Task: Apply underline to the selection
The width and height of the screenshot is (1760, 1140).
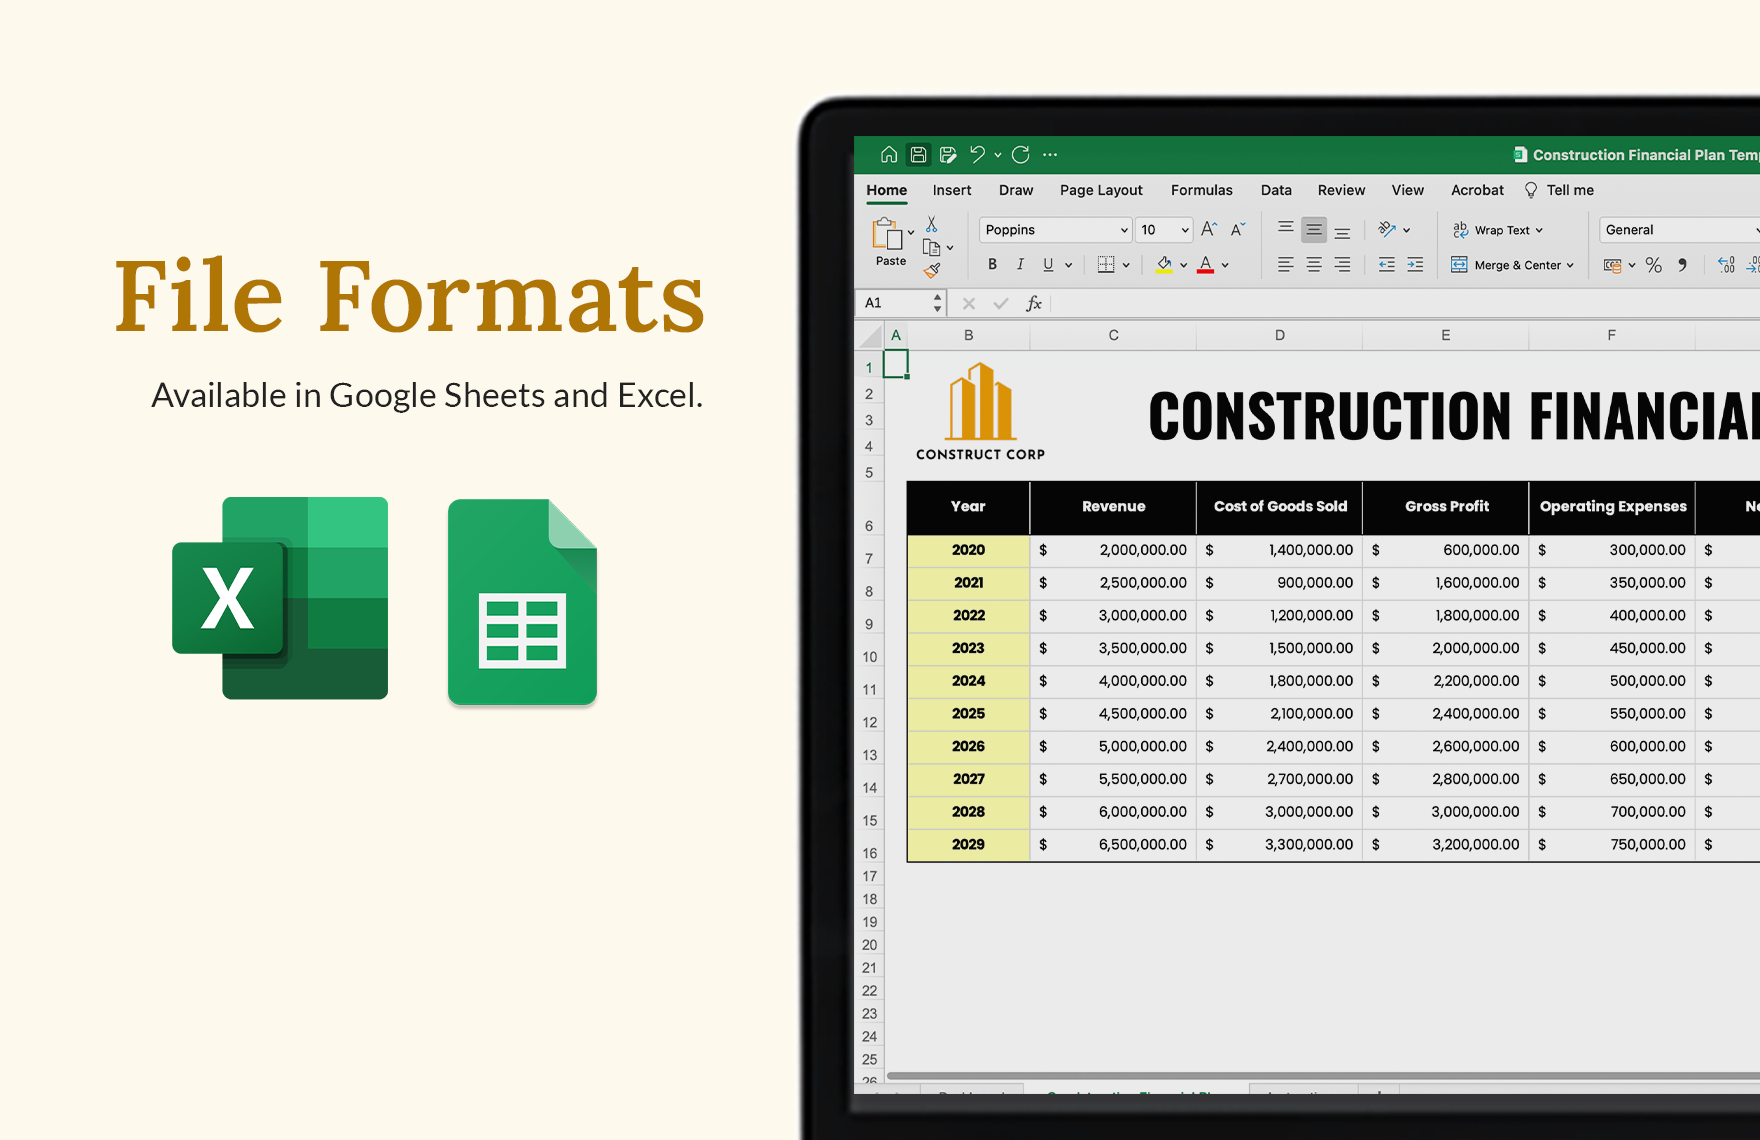Action: coord(1046,264)
